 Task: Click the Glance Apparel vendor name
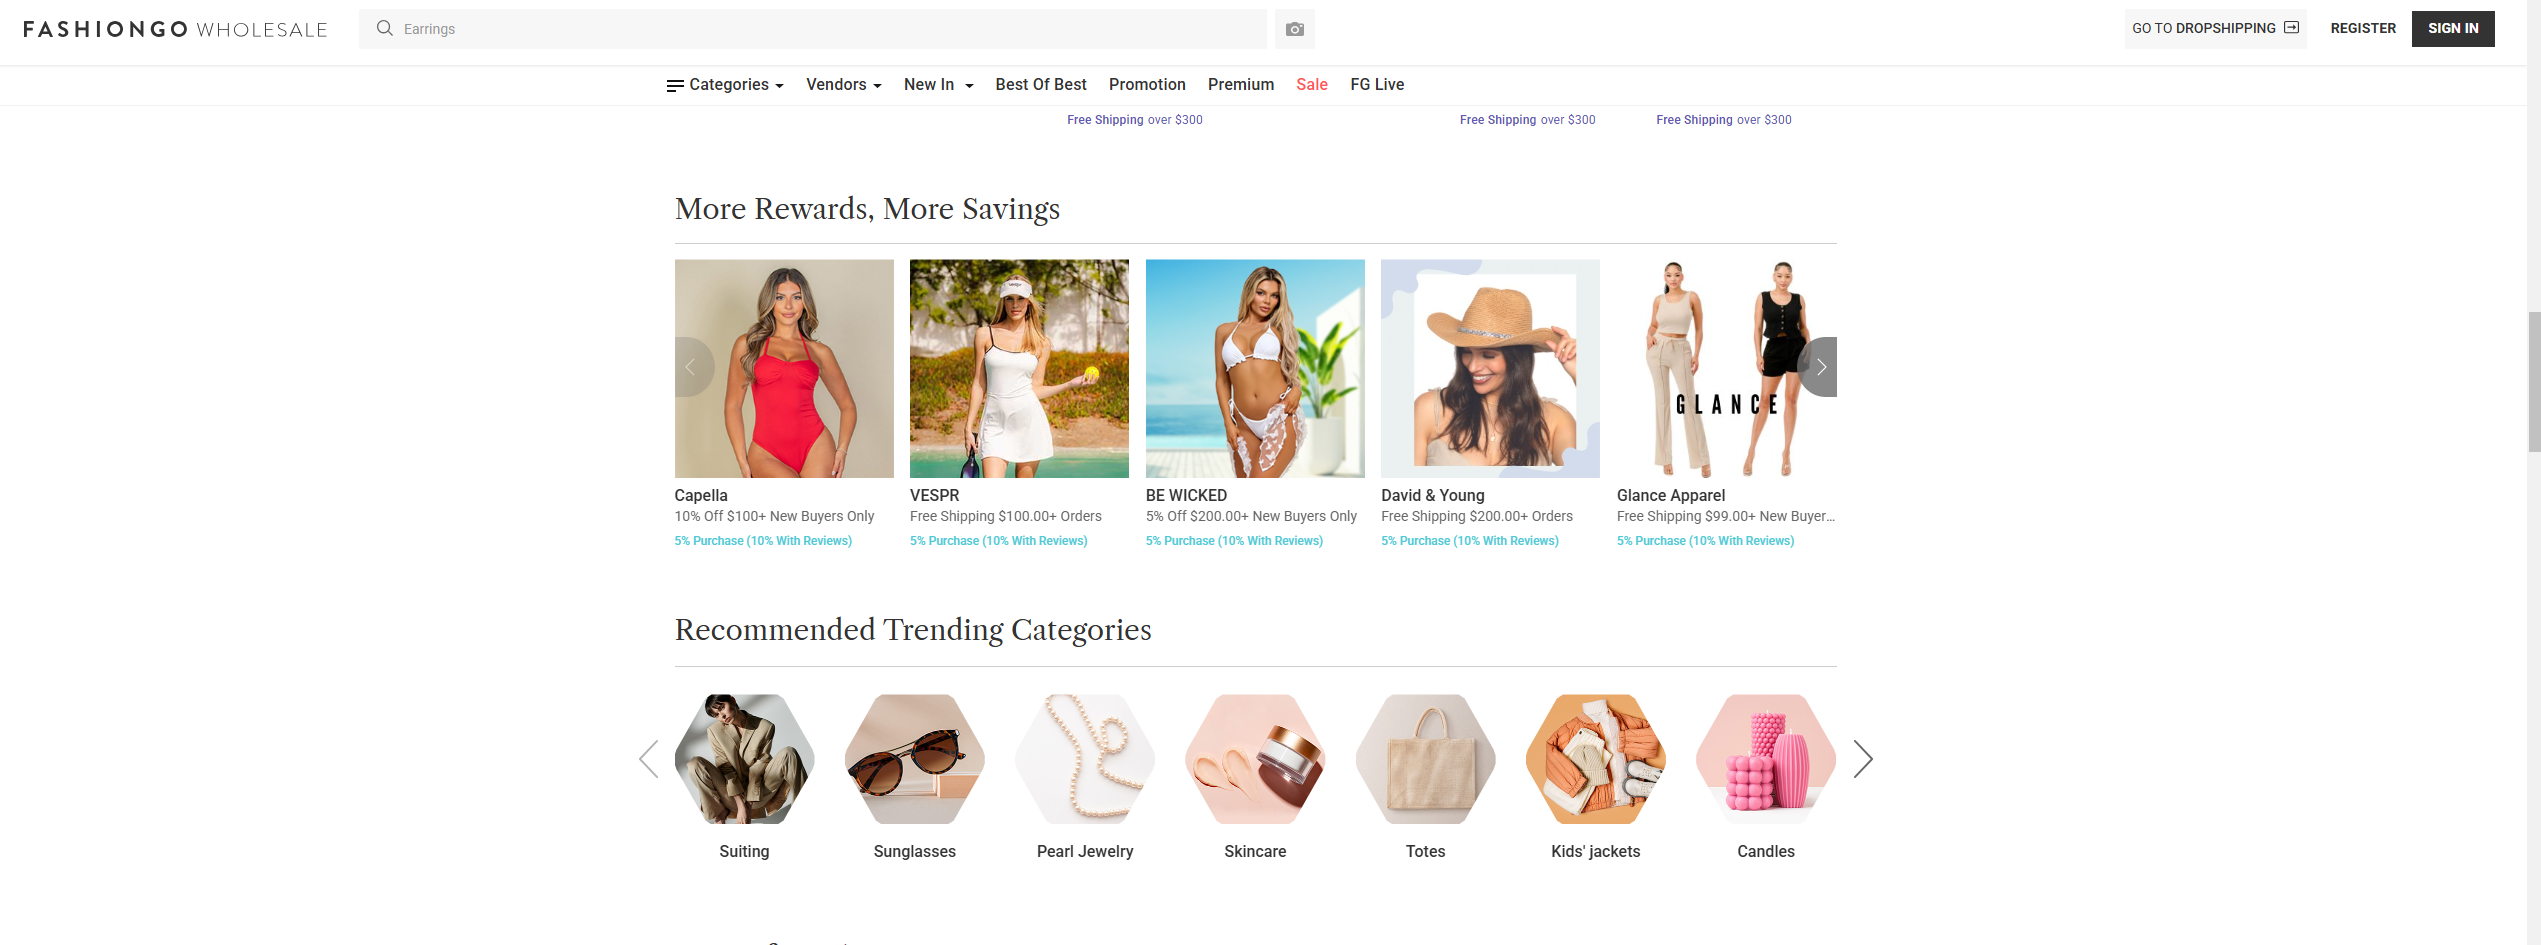point(1670,496)
